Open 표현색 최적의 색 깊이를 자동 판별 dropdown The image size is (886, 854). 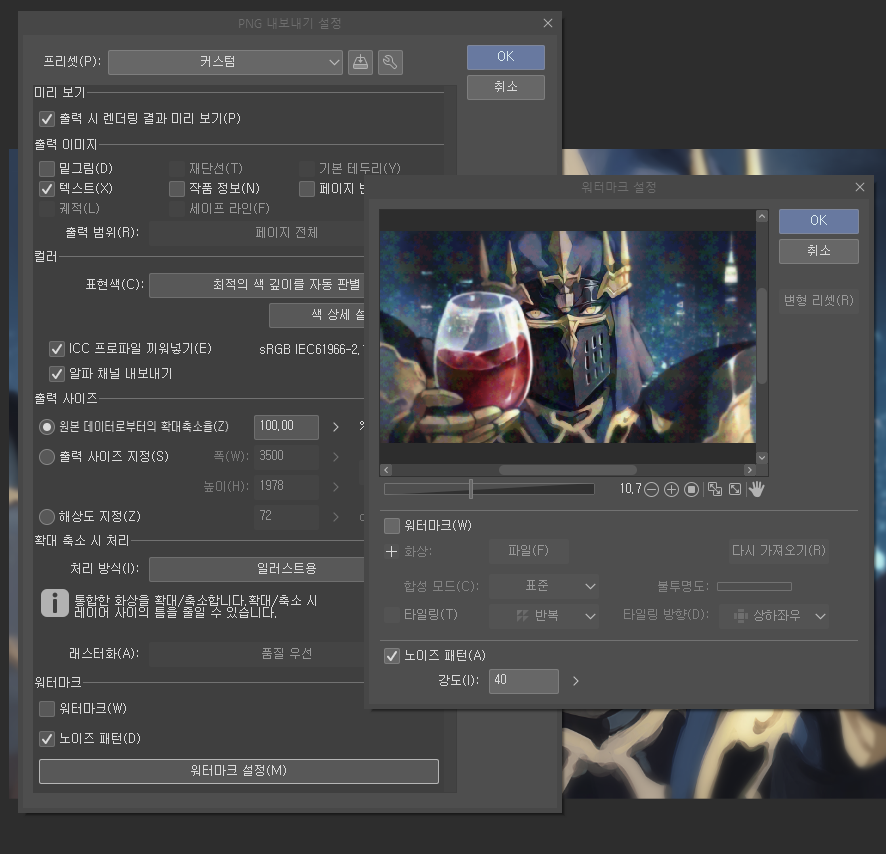tap(257, 285)
